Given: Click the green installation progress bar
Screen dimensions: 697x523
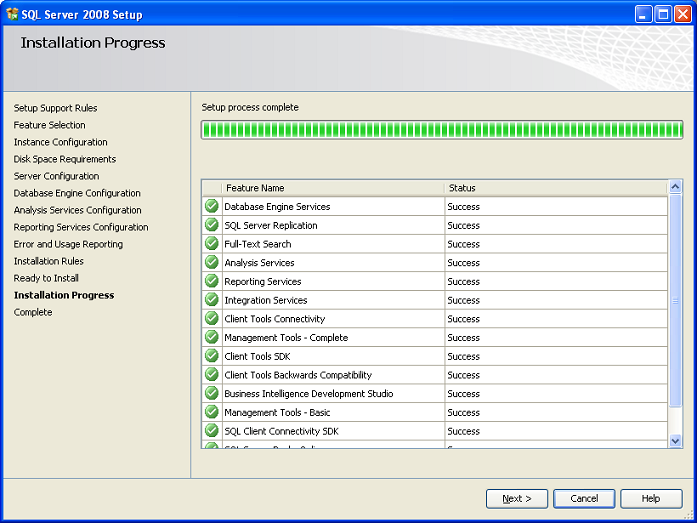Looking at the screenshot, I should tap(442, 130).
